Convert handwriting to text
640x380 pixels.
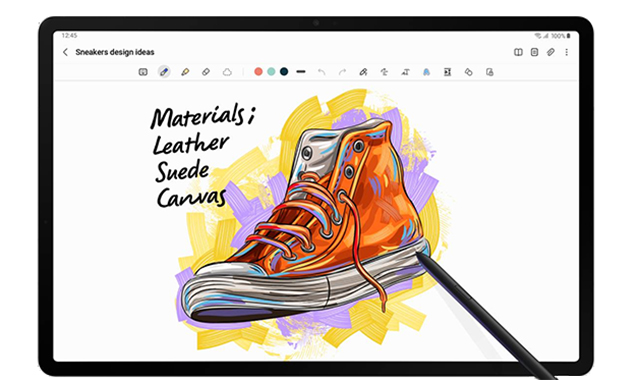tap(405, 72)
